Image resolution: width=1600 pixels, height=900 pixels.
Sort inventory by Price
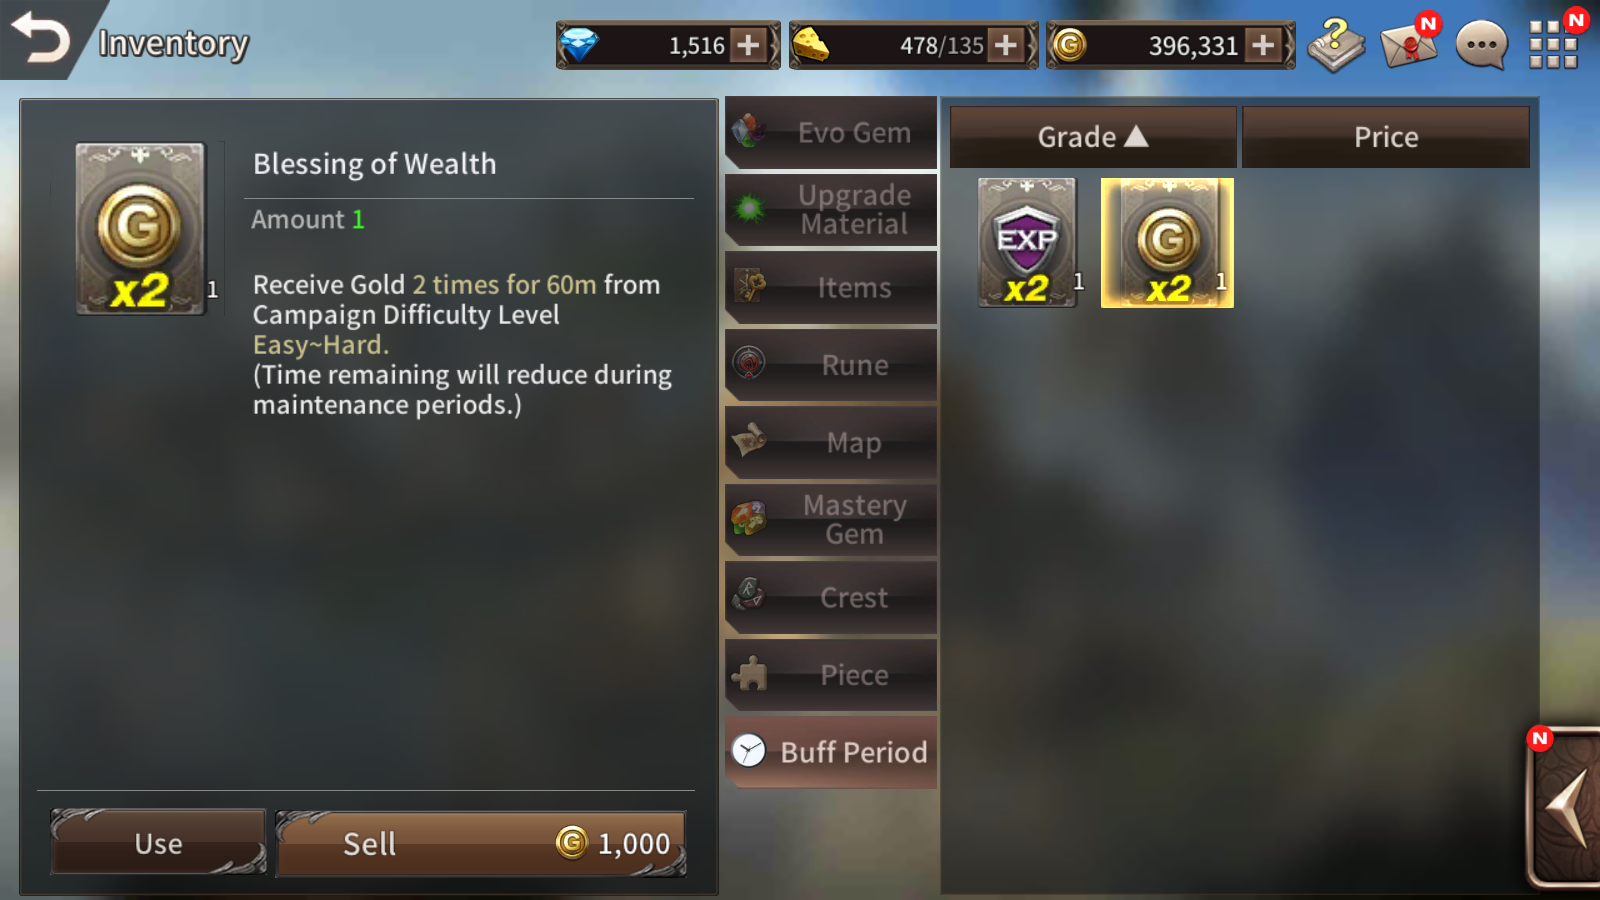tap(1386, 137)
